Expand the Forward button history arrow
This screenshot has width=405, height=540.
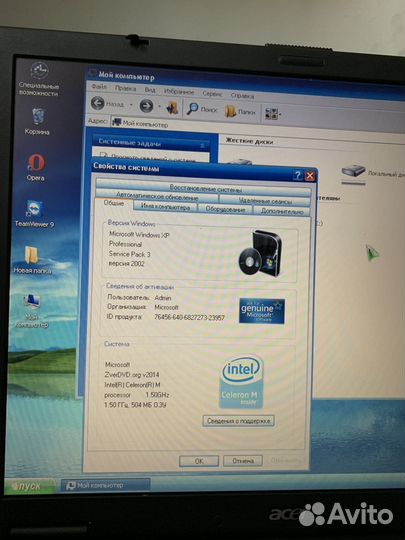tap(159, 106)
